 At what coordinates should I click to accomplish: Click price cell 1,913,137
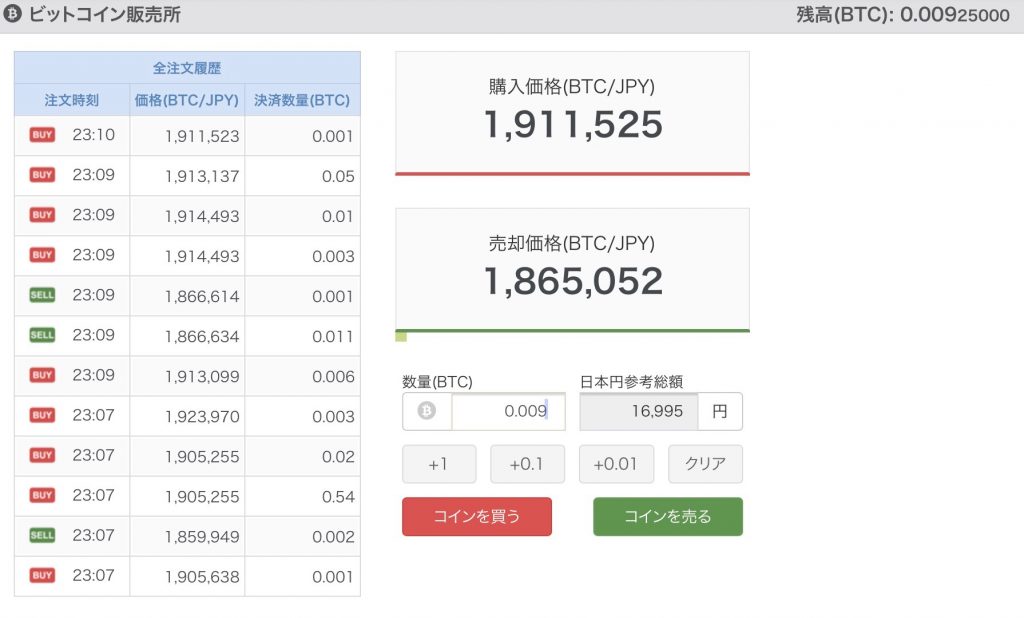pos(187,176)
